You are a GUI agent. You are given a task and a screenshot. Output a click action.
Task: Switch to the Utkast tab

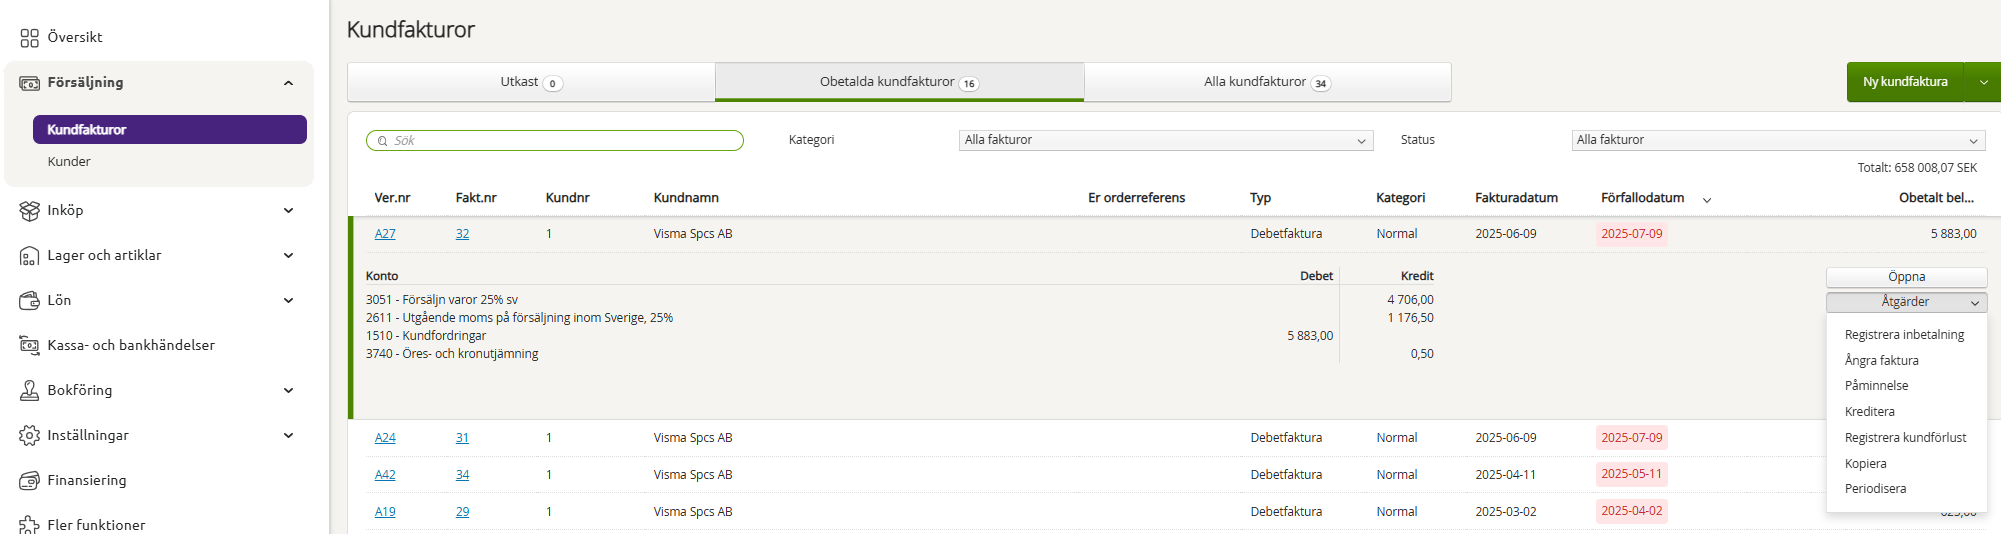tap(531, 82)
